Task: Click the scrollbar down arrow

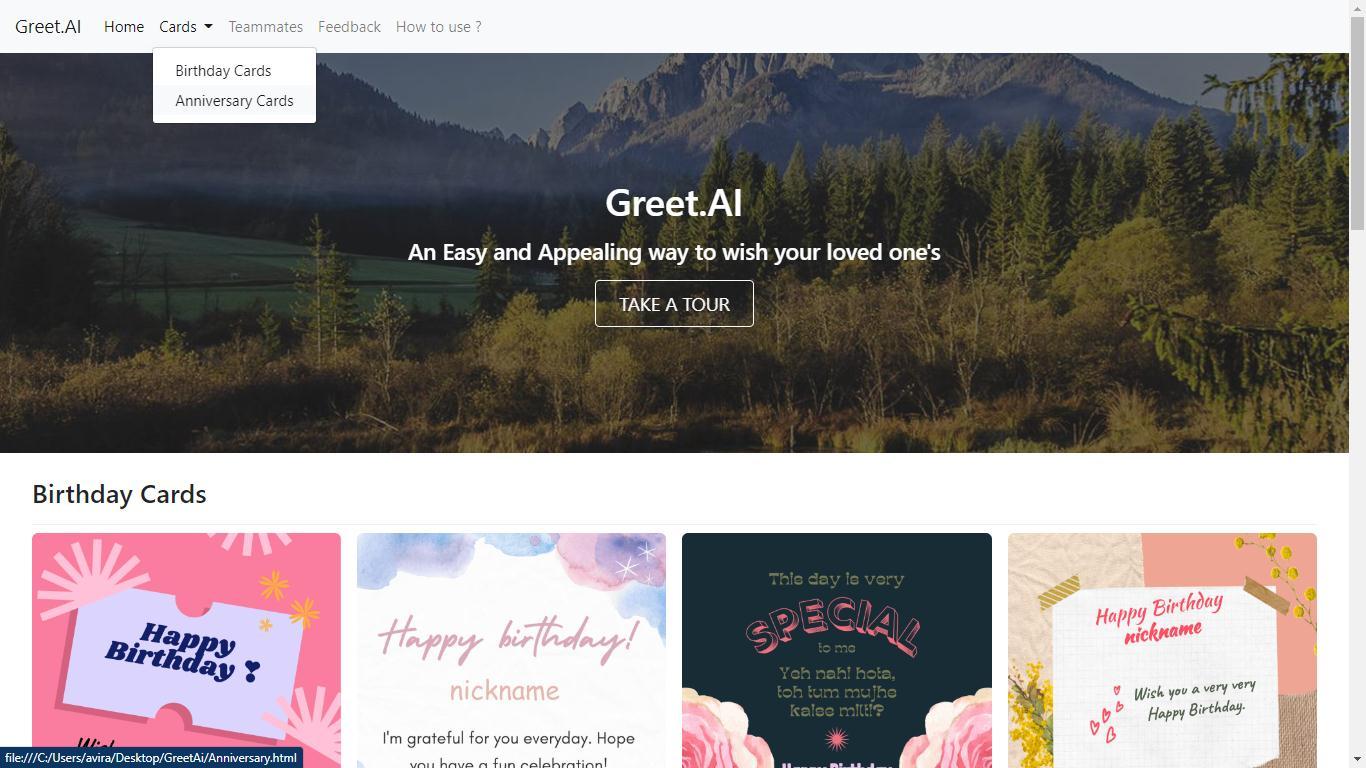Action: 1357,759
